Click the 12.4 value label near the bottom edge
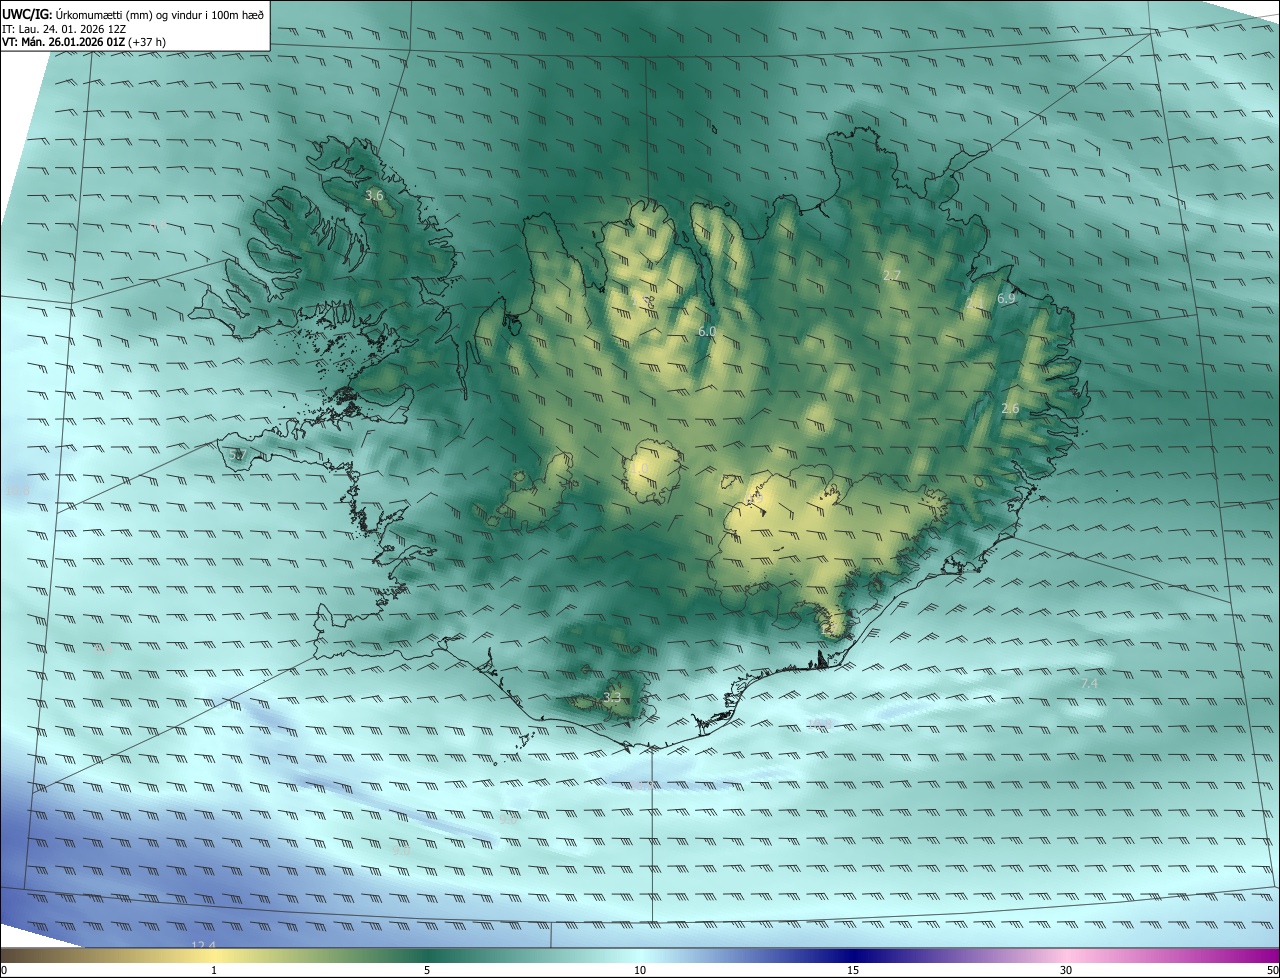The image size is (1280, 978). pyautogui.click(x=204, y=945)
